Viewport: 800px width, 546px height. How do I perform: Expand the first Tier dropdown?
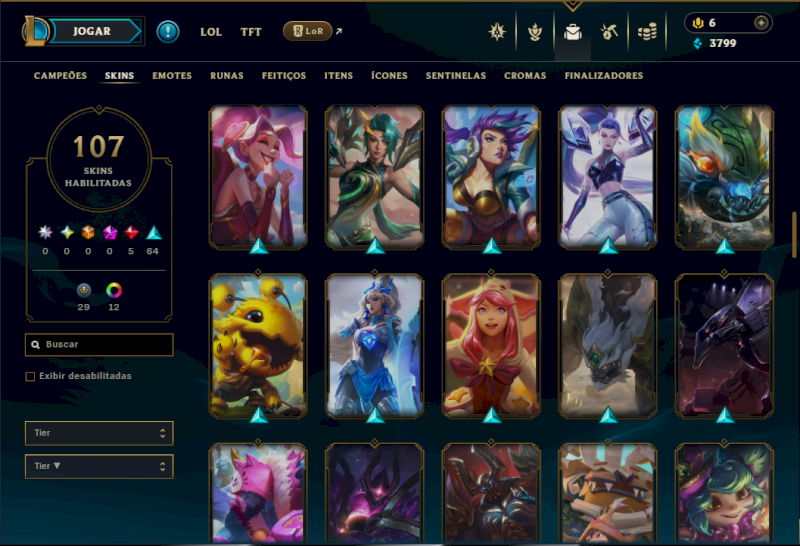[x=99, y=433]
